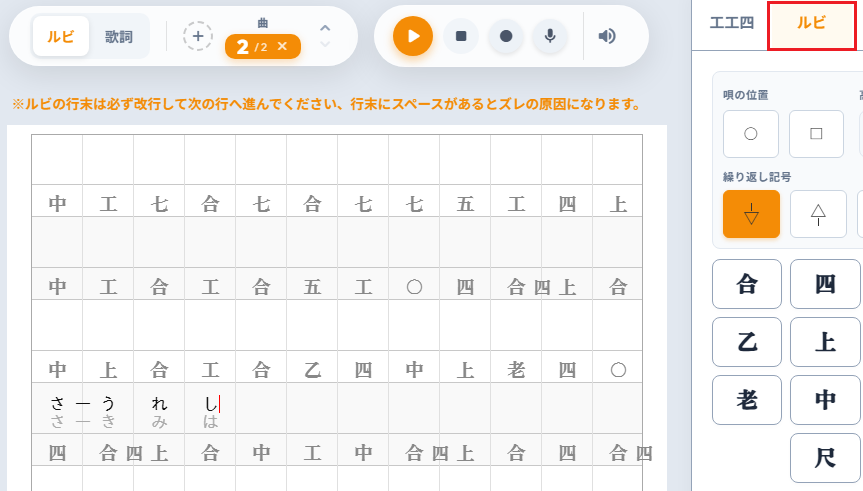Click the orange ルビ line-break warning notice
The height and width of the screenshot is (491, 863).
[326, 104]
